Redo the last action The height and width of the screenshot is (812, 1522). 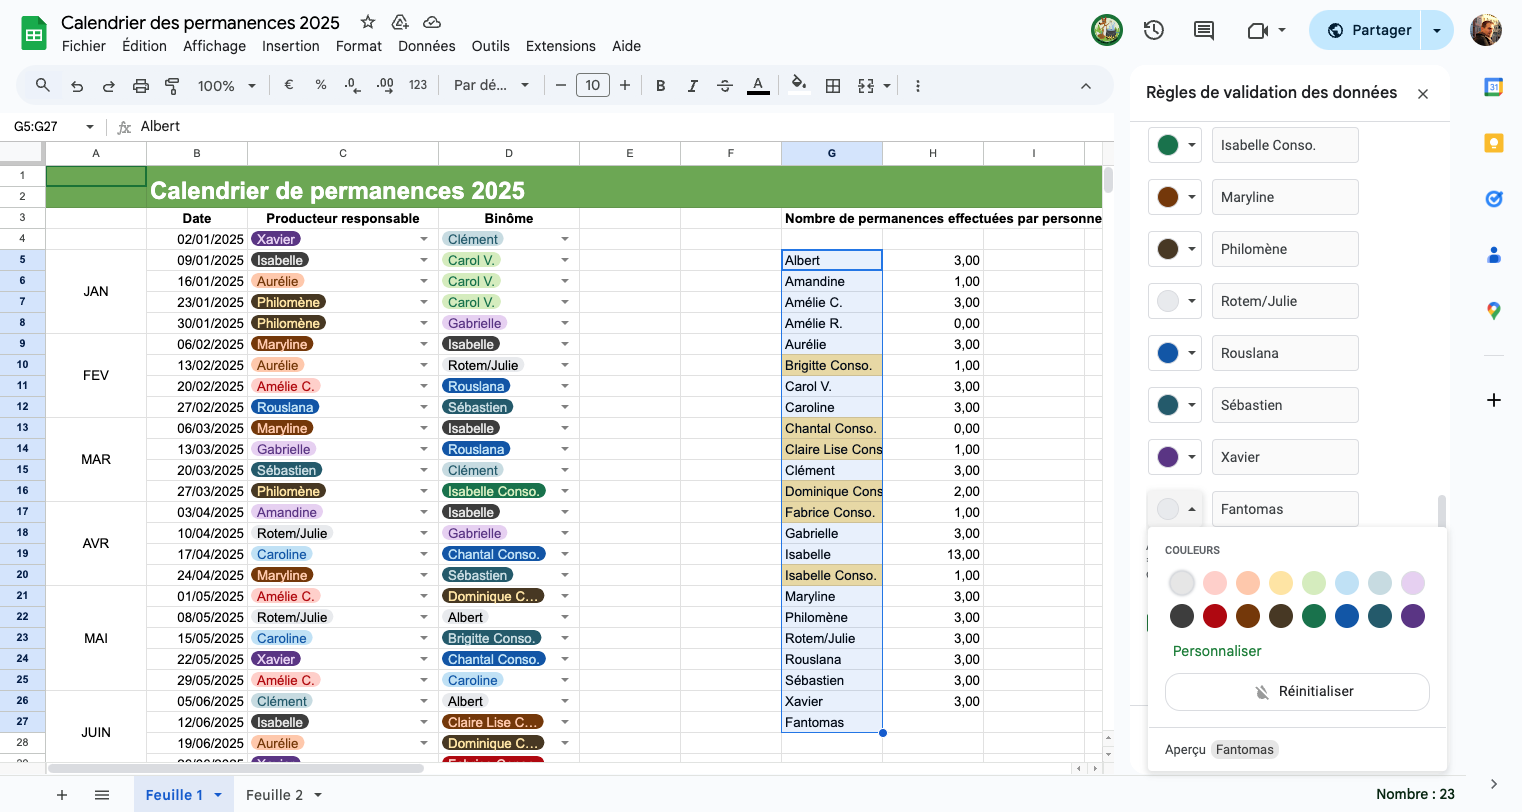point(109,86)
